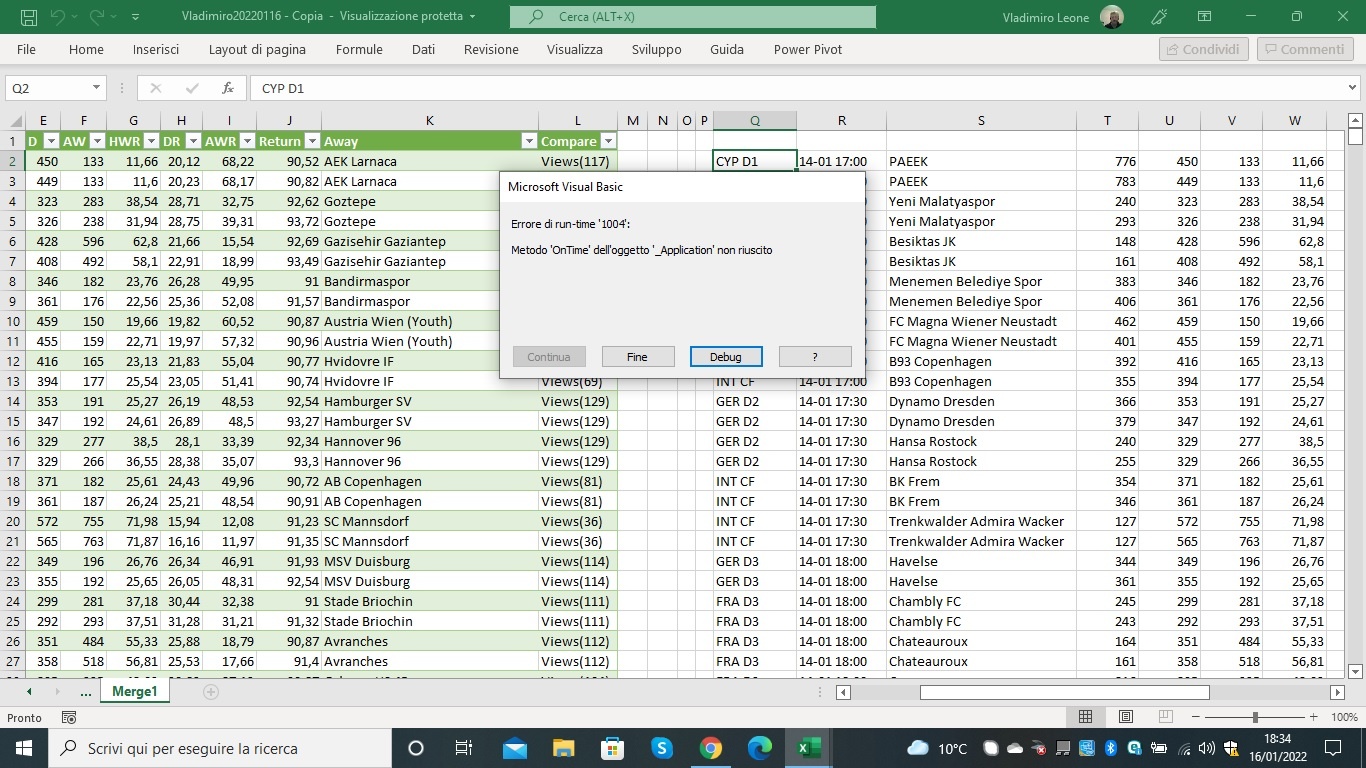Switch to the Home tab
The height and width of the screenshot is (768, 1366).
[x=86, y=49]
